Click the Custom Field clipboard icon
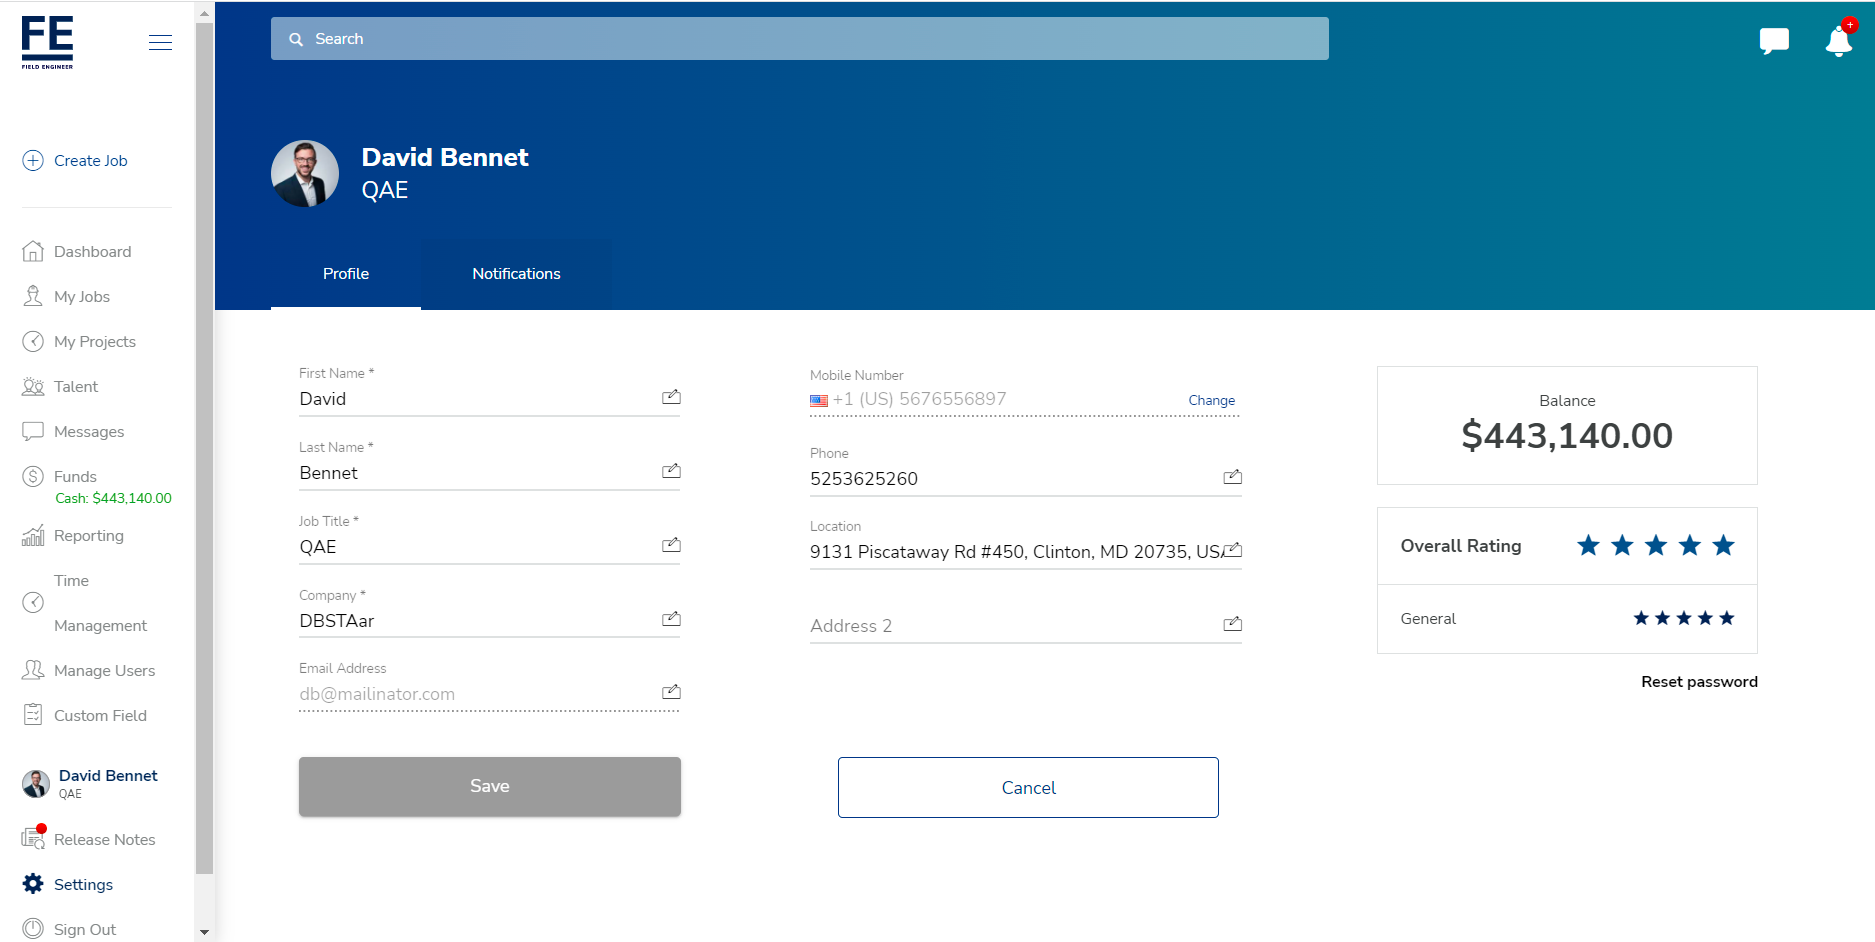The width and height of the screenshot is (1875, 942). point(33,715)
